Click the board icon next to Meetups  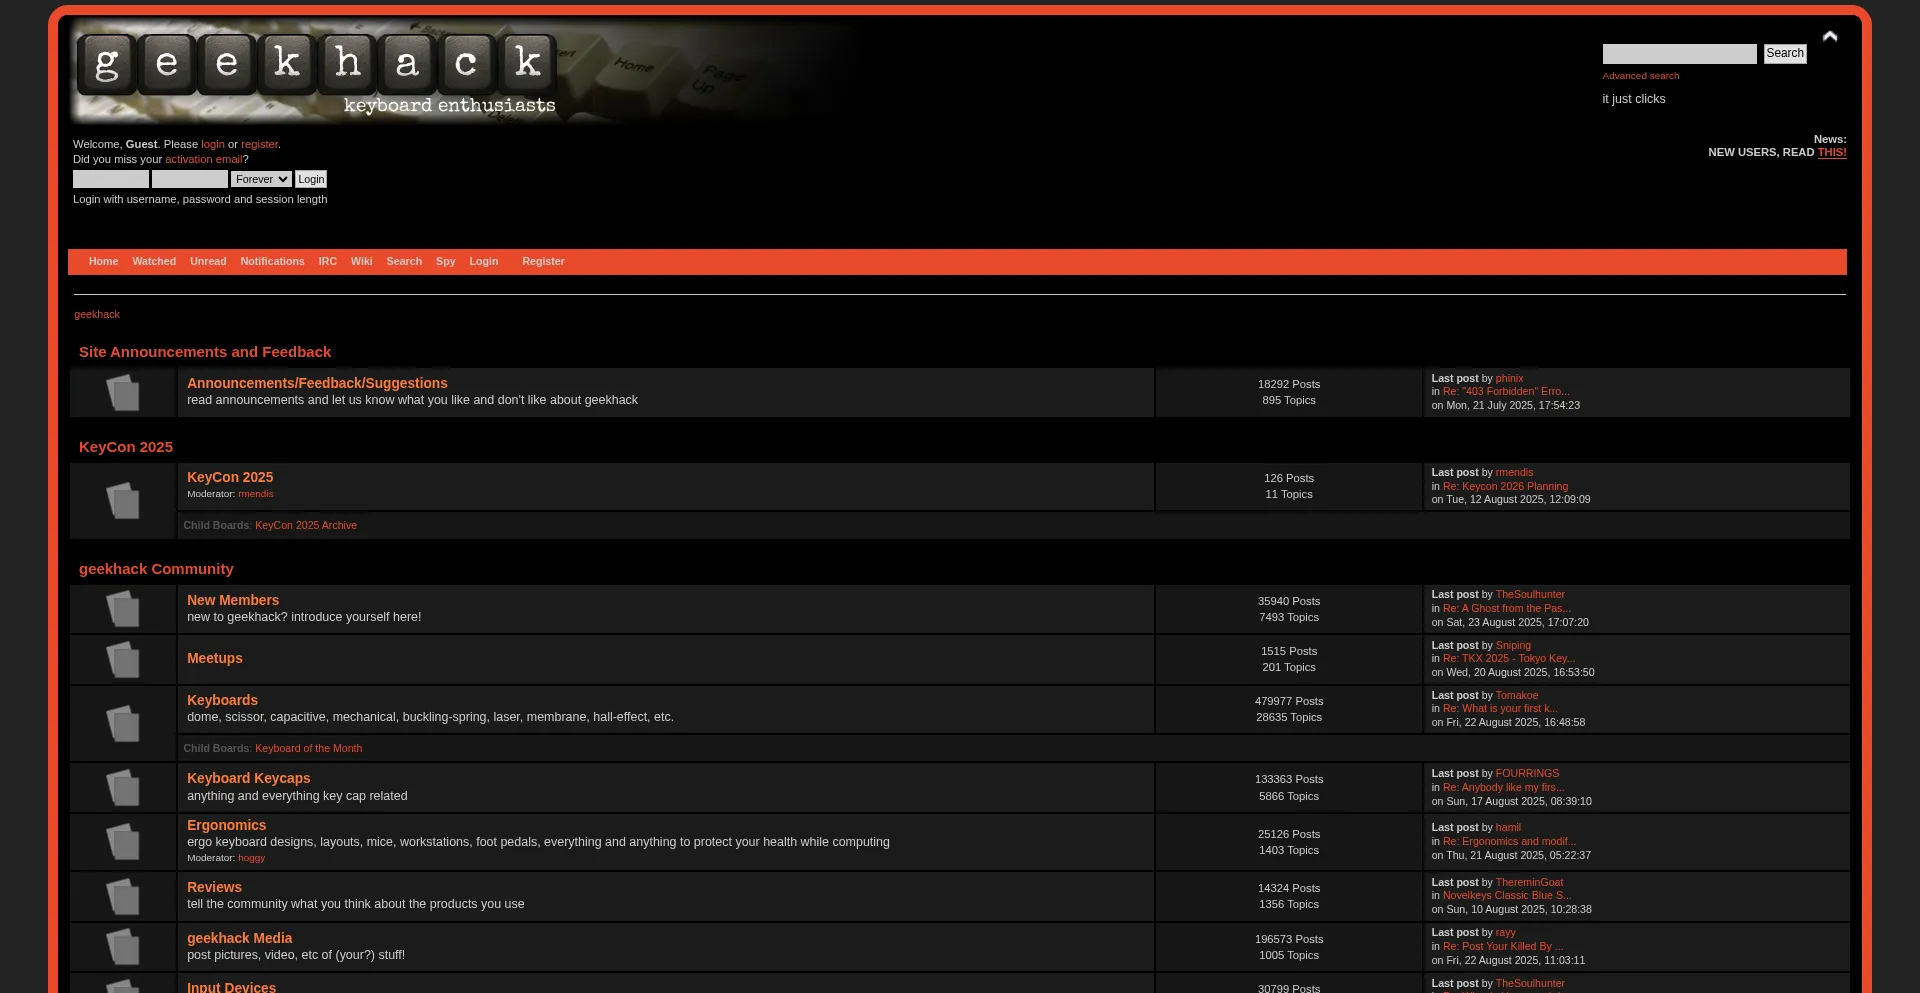pos(123,659)
